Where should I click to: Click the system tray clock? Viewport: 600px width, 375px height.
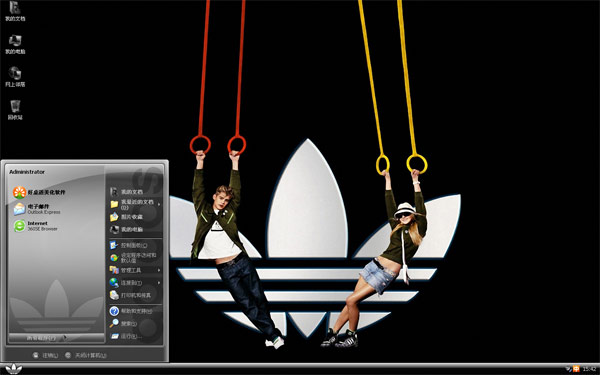pyautogui.click(x=589, y=369)
